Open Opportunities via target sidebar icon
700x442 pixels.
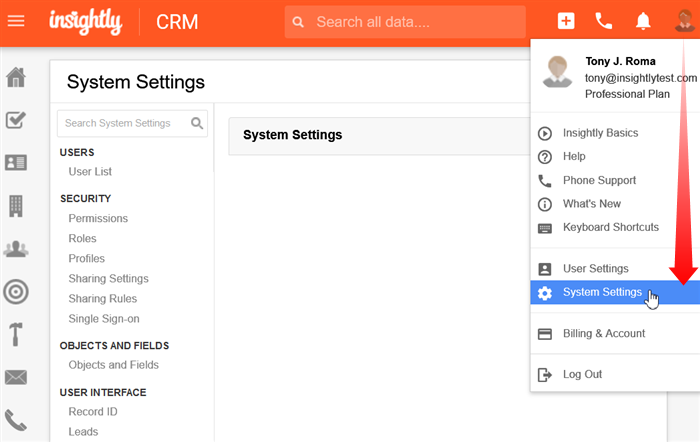(x=16, y=292)
